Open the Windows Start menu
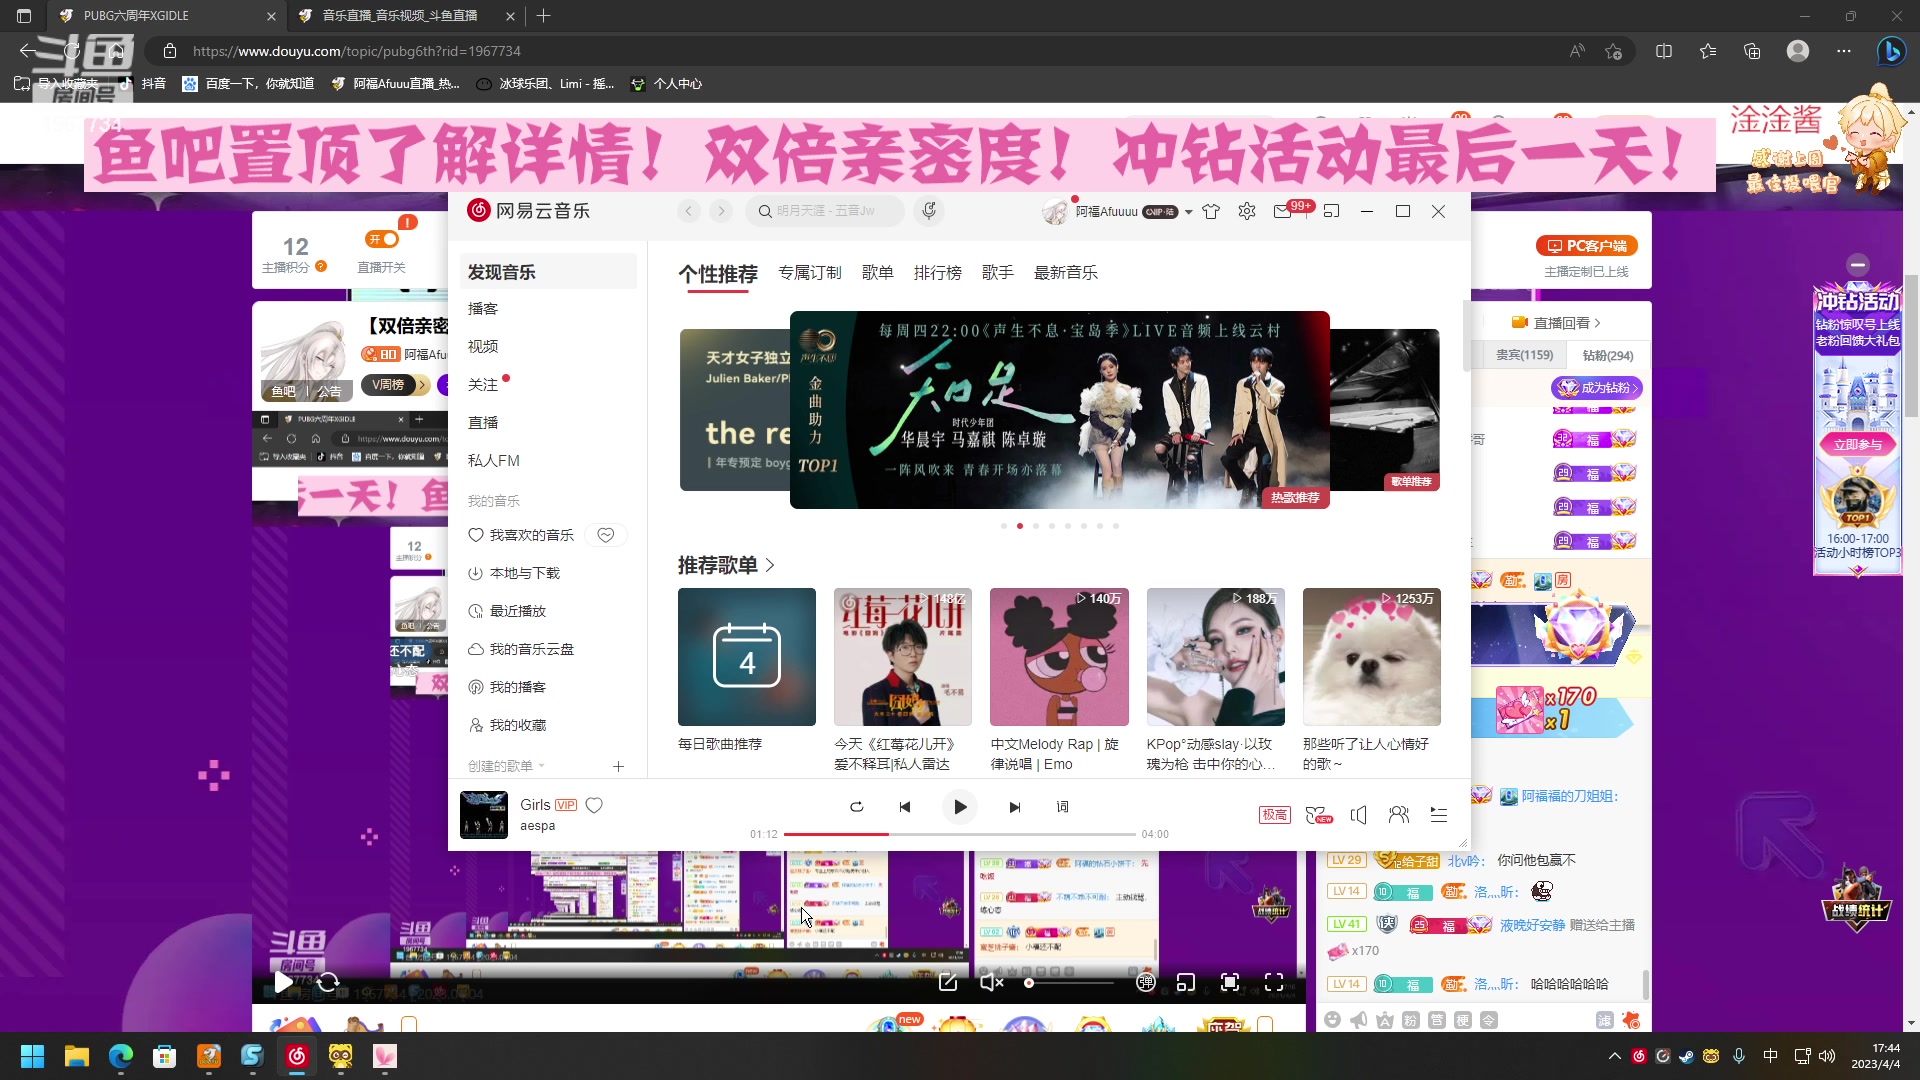1920x1080 pixels. pos(32,1056)
